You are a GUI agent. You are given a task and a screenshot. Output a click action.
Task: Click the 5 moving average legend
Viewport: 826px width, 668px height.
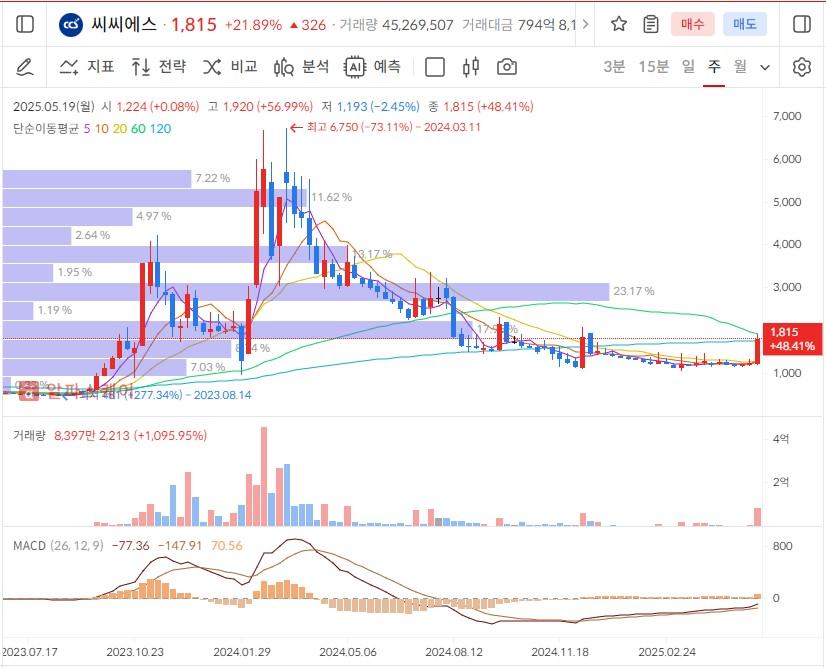coord(86,129)
